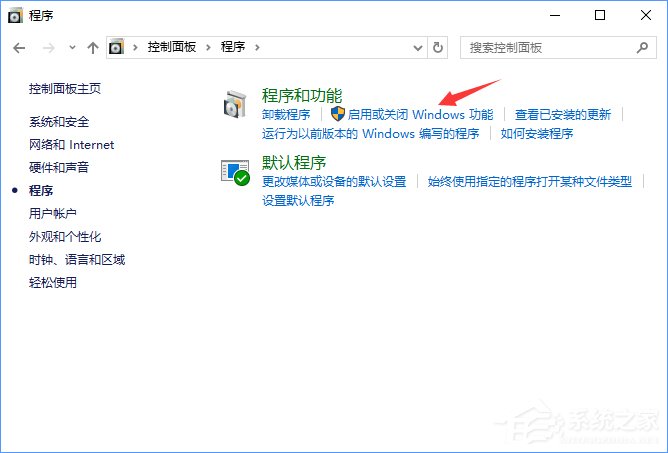
Task: Open 默认程序 heading link
Action: (x=294, y=163)
